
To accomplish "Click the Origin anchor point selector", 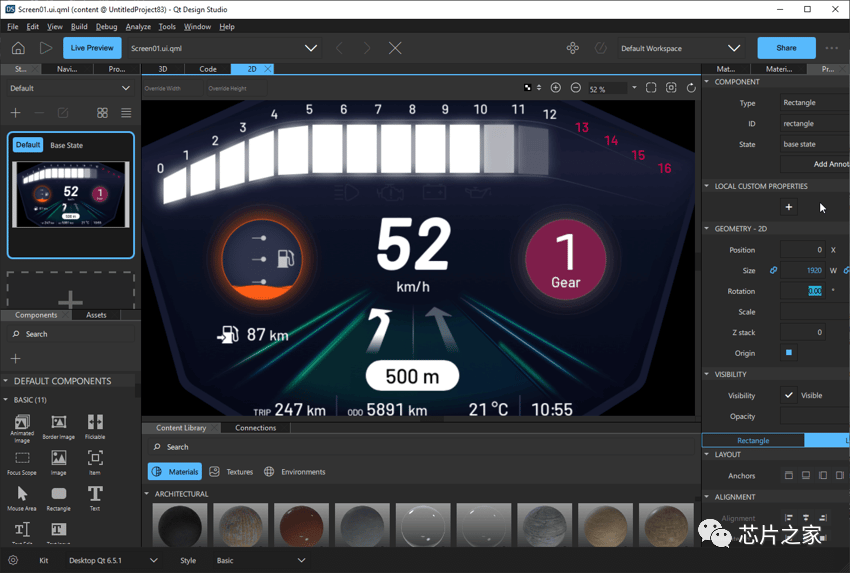I will point(789,353).
